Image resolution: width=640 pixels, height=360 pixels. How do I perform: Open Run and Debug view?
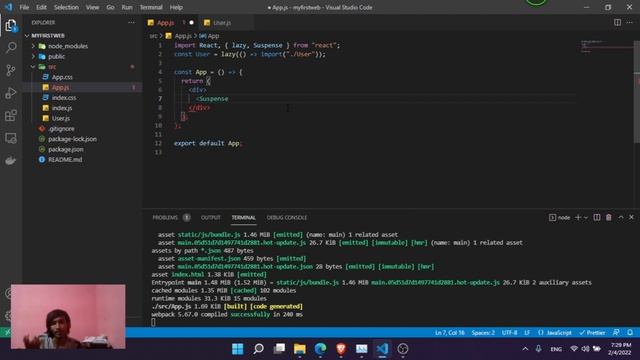click(11, 93)
